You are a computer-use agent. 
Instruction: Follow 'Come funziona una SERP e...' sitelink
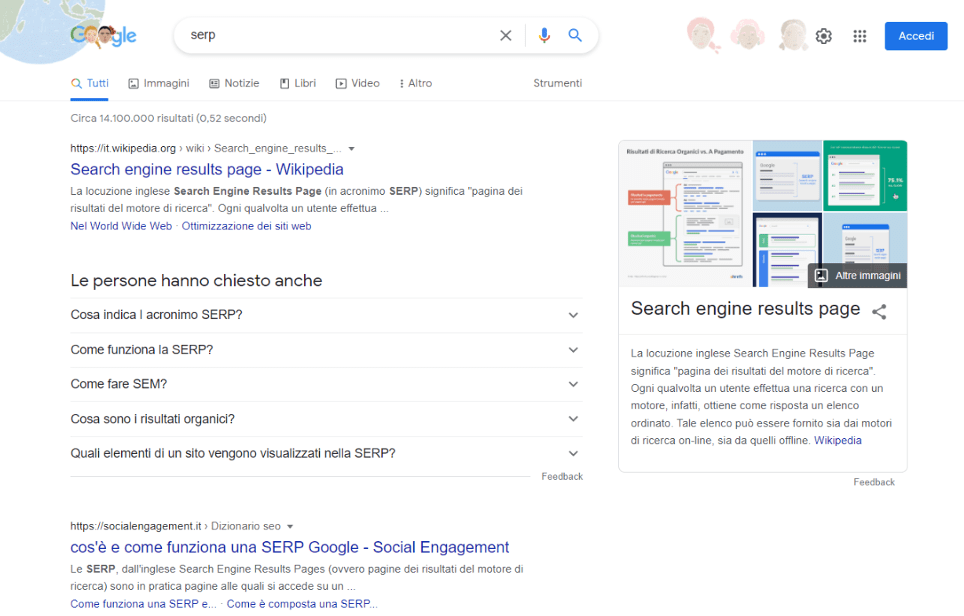pos(143,604)
